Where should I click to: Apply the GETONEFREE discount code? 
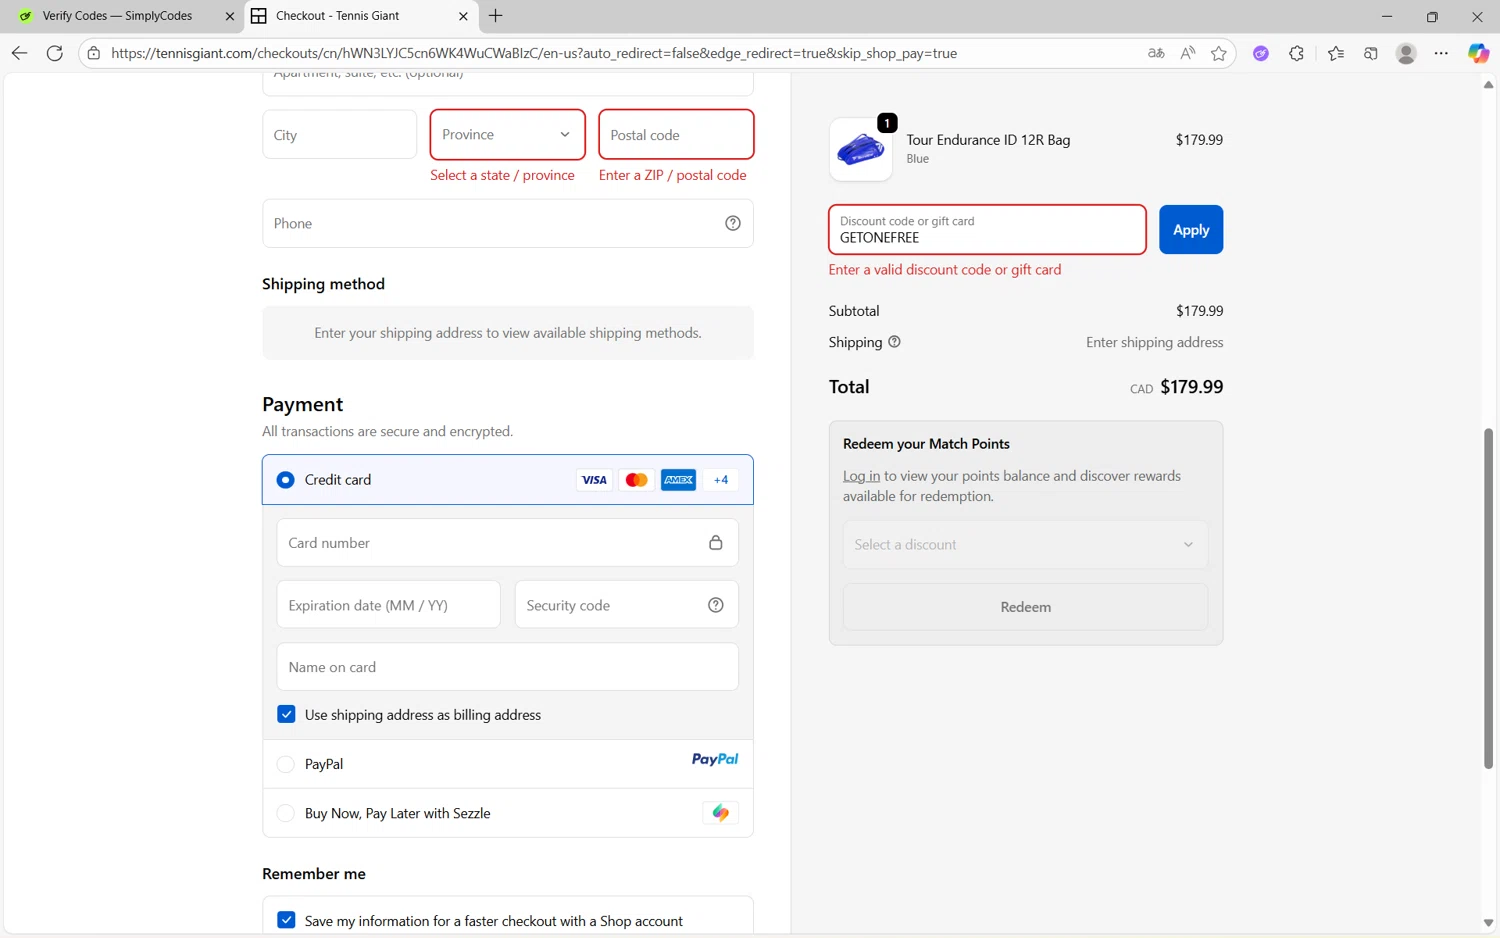(x=1191, y=229)
